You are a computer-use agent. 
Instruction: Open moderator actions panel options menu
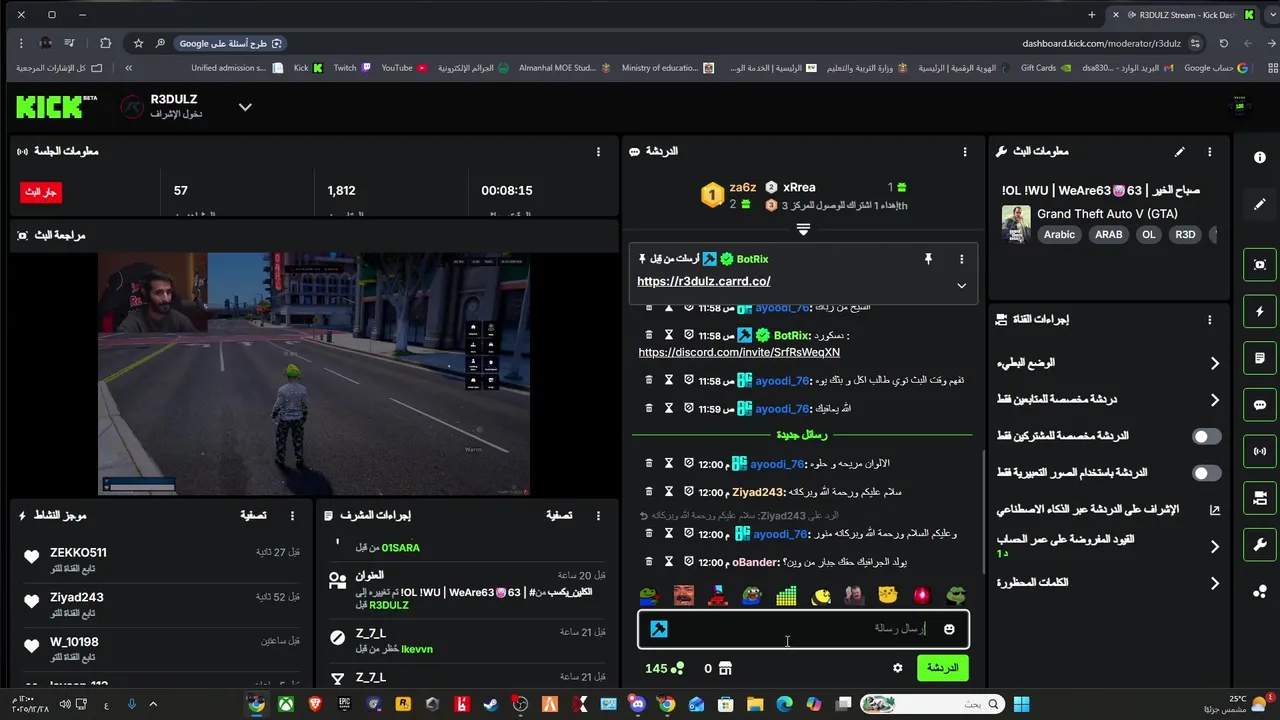(599, 516)
